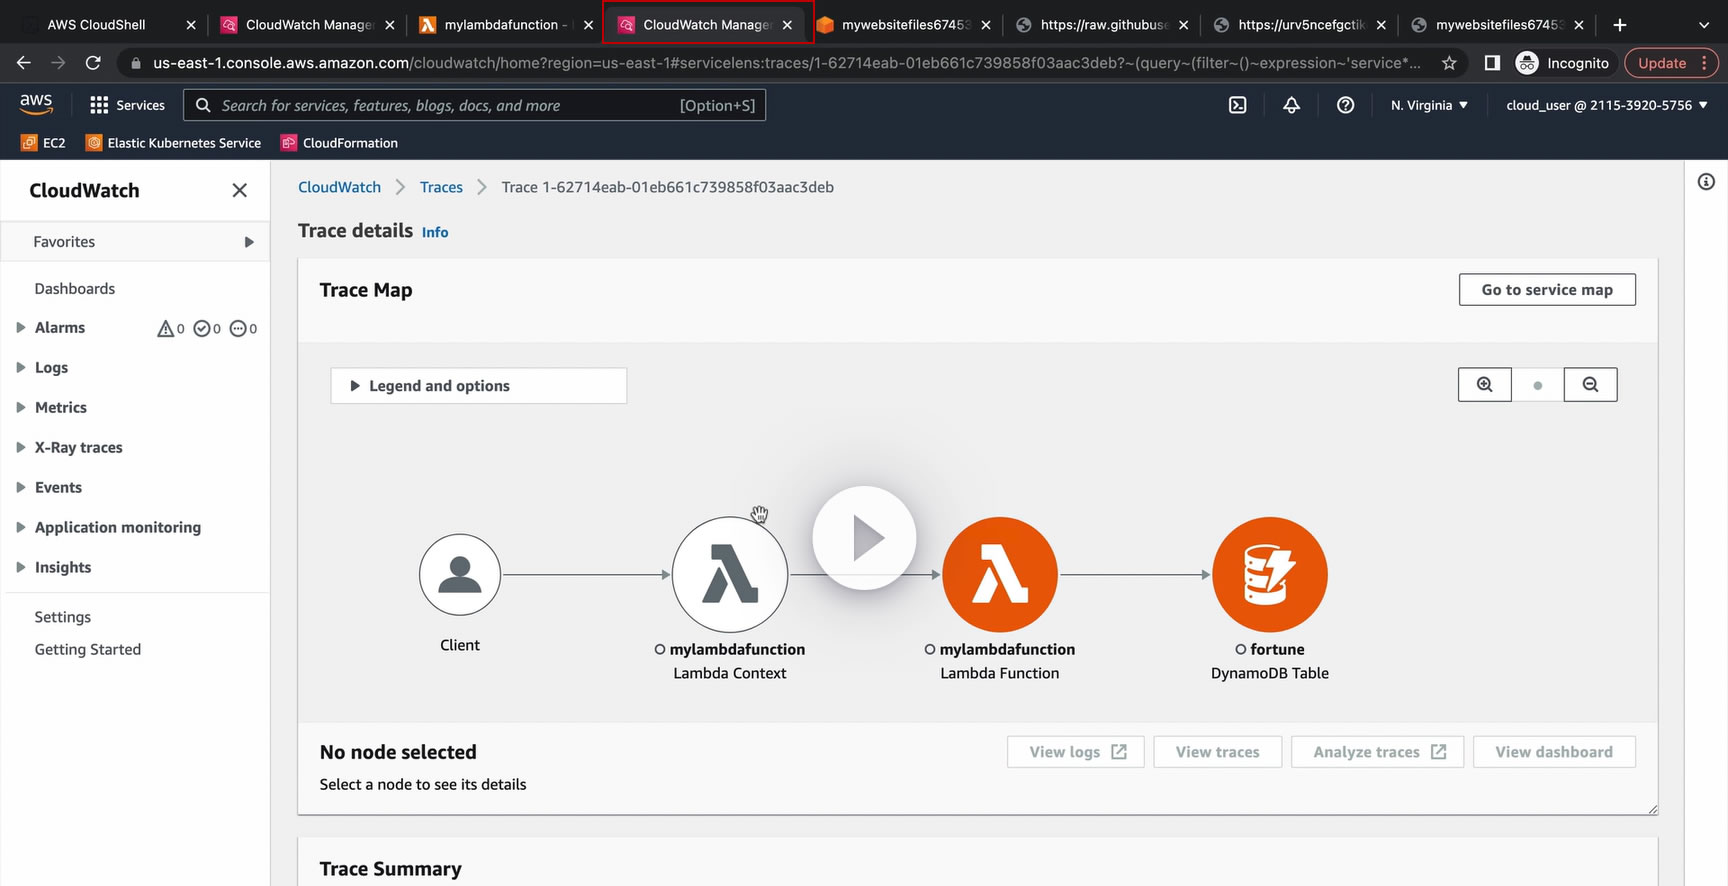Image resolution: width=1728 pixels, height=886 pixels.
Task: Open the notifications bell icon
Action: point(1291,105)
